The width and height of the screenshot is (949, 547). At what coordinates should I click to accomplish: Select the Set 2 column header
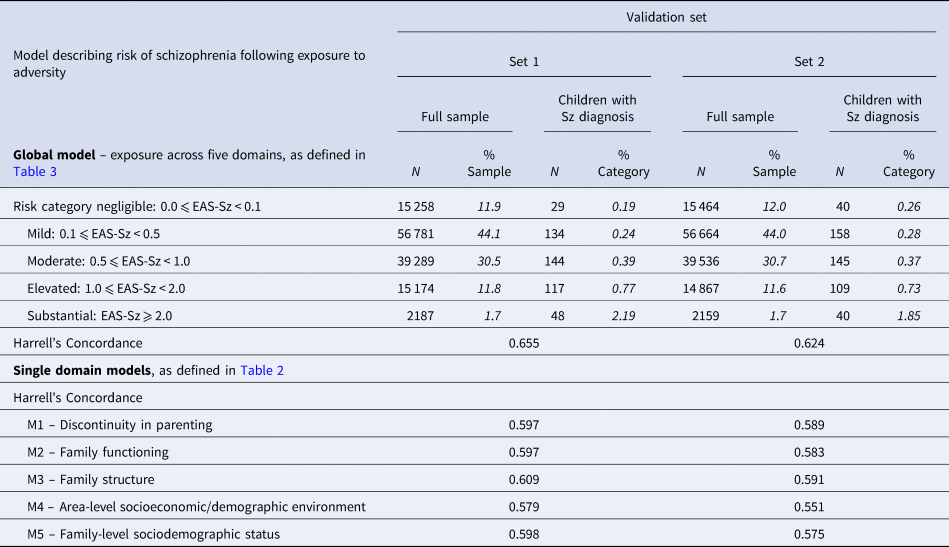click(809, 62)
